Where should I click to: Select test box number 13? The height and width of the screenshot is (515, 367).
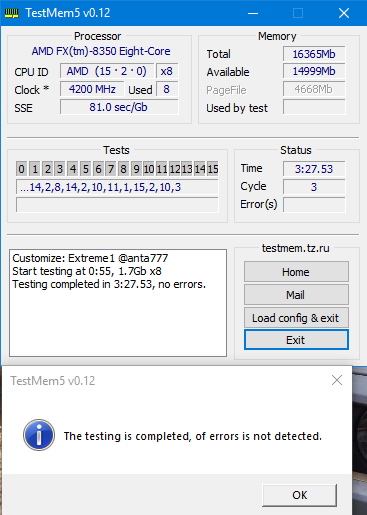(x=187, y=169)
